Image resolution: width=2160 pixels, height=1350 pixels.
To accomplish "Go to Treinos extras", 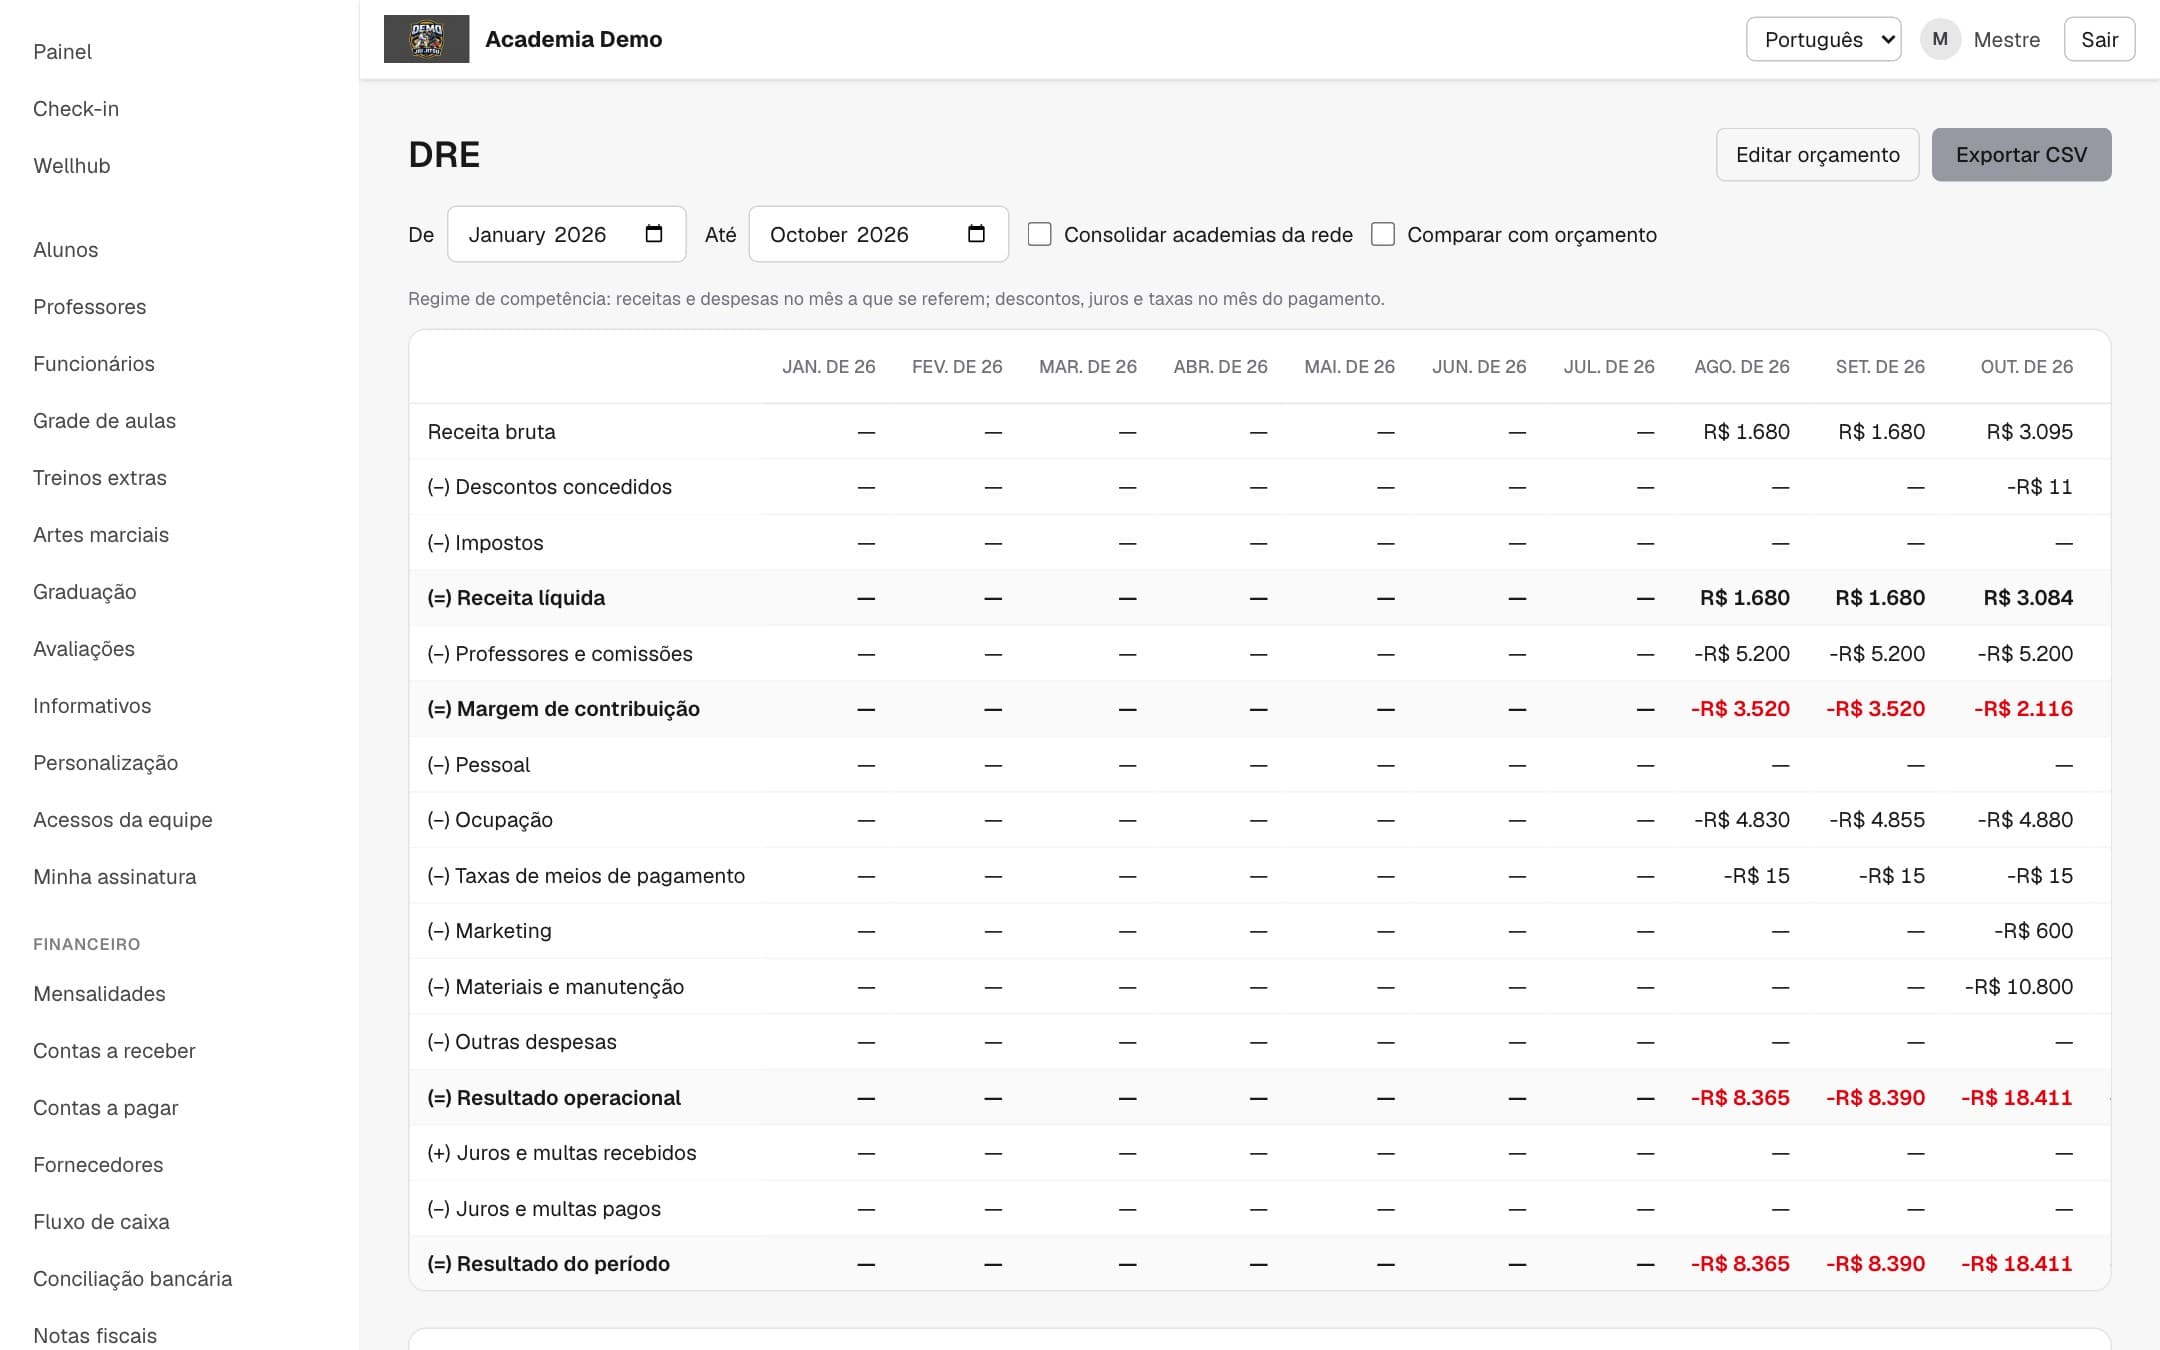I will point(100,478).
